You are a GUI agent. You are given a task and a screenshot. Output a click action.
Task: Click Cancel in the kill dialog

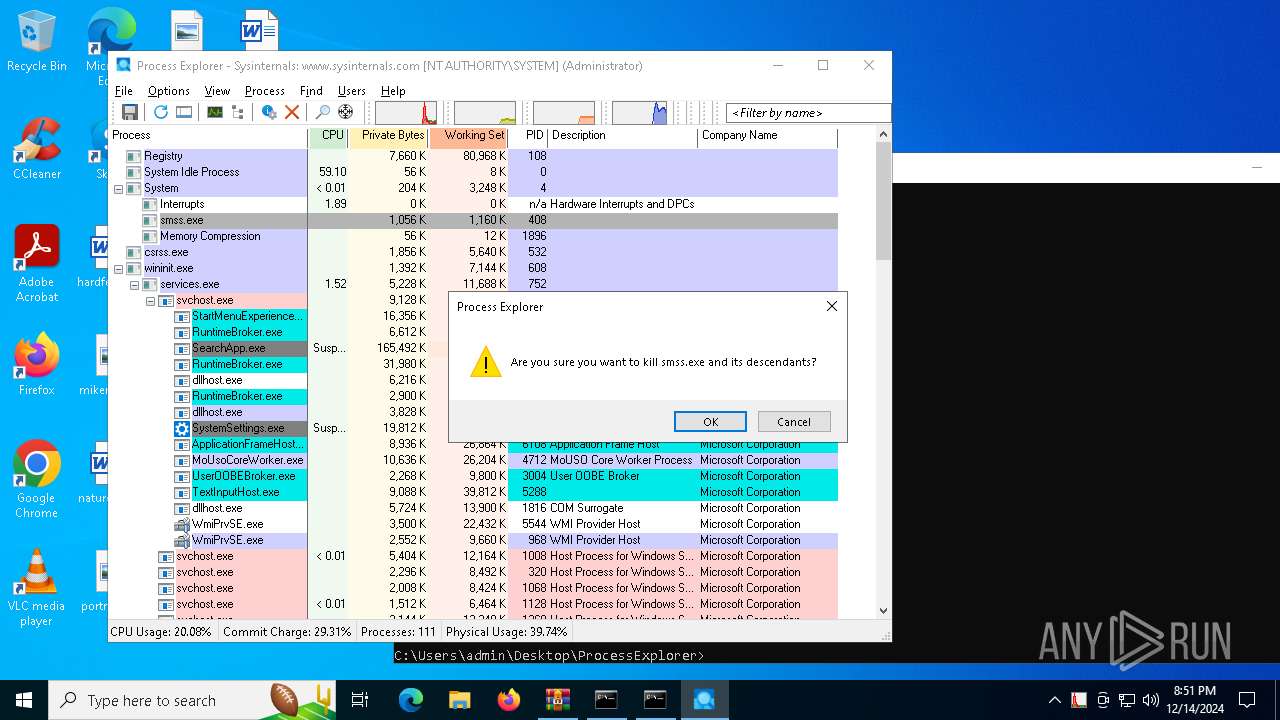[x=794, y=422]
